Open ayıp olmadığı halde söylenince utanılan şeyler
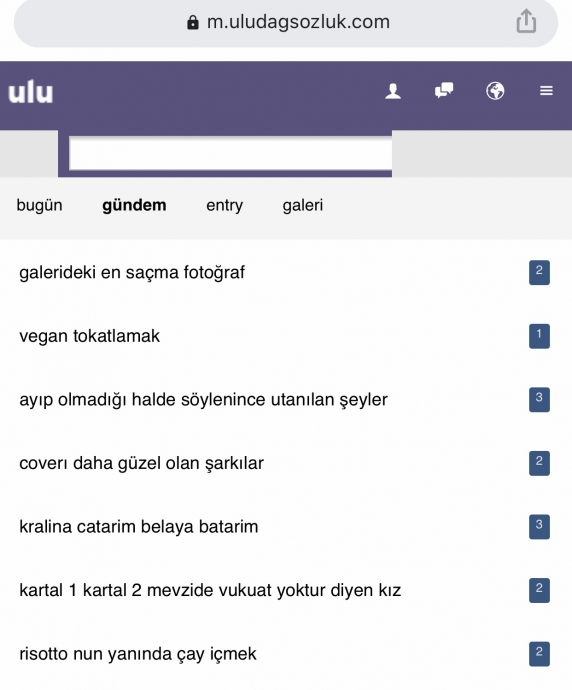This screenshot has height=690, width=572. [203, 400]
